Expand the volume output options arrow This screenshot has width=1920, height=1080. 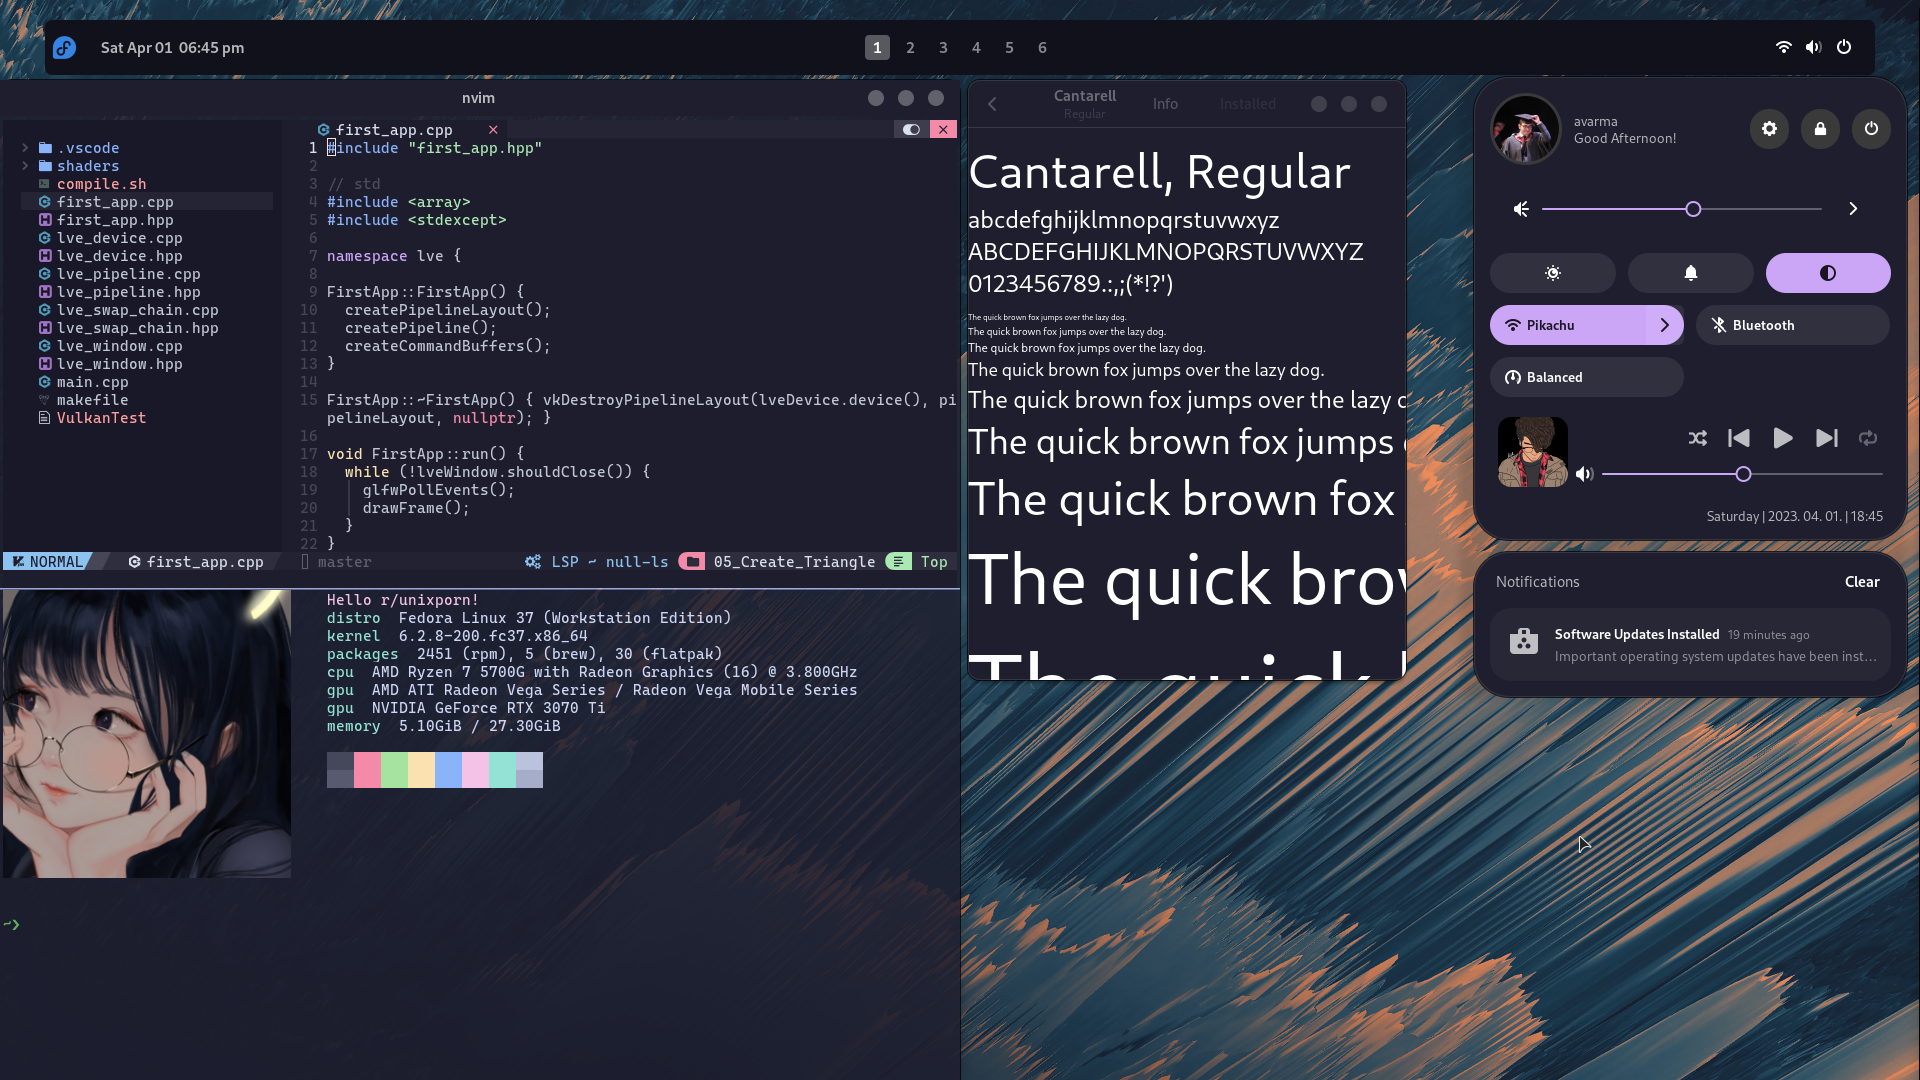pos(1852,209)
